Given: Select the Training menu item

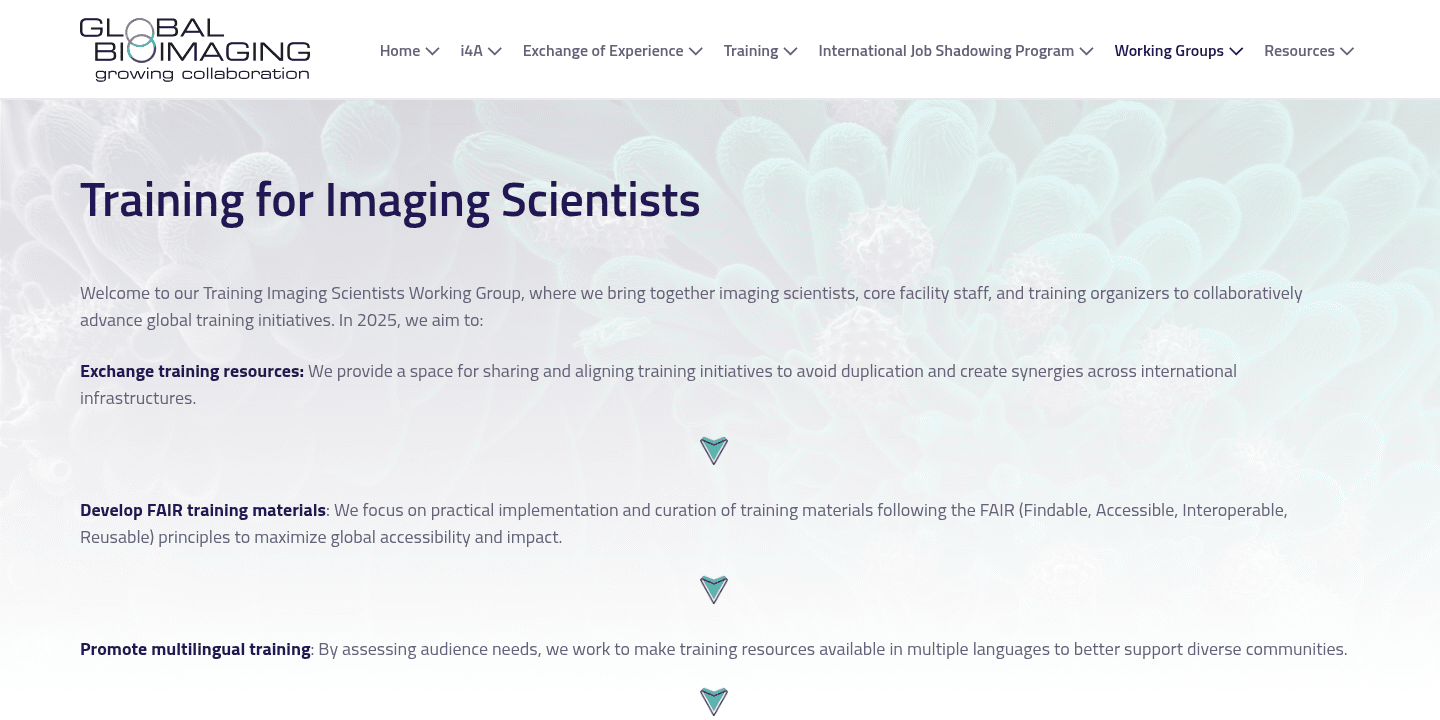Looking at the screenshot, I should tap(751, 50).
